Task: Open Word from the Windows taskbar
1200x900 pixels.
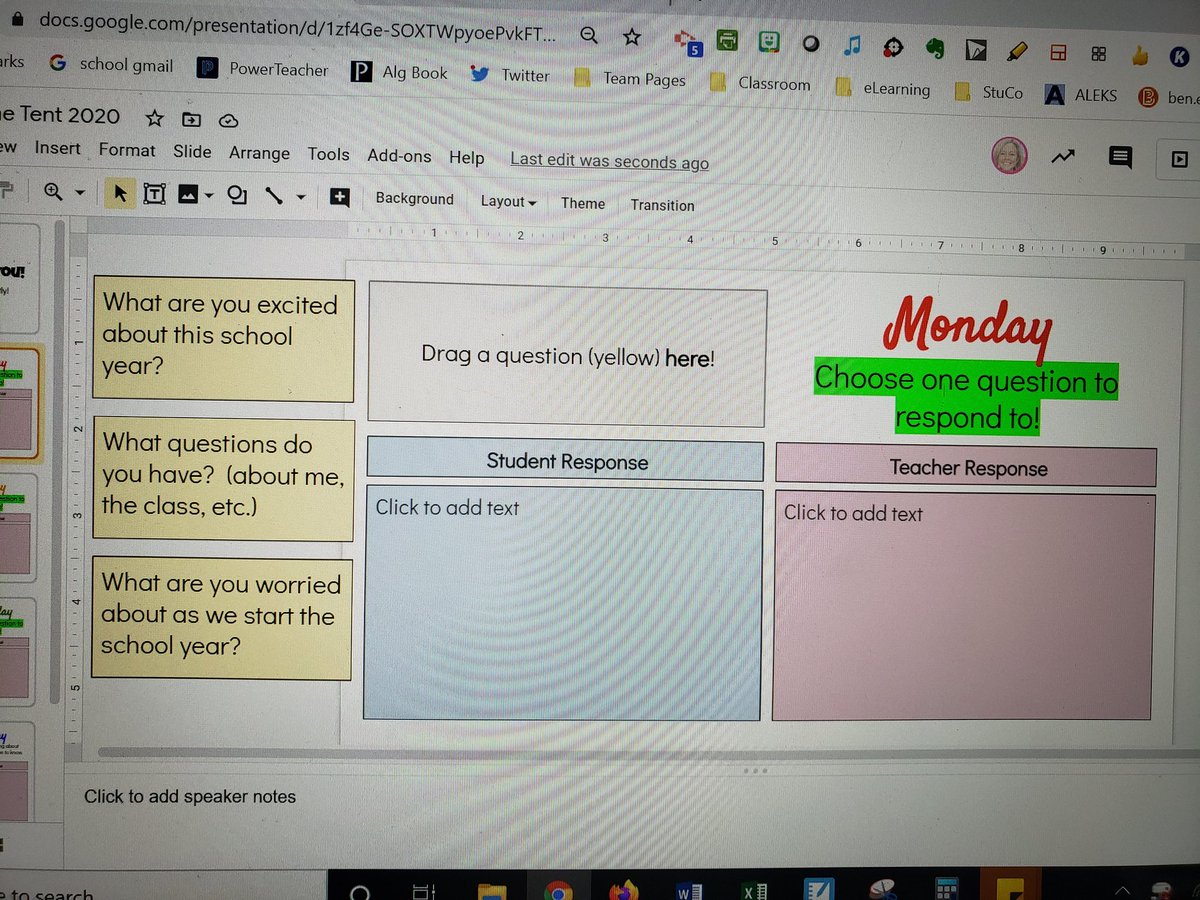Action: click(689, 891)
